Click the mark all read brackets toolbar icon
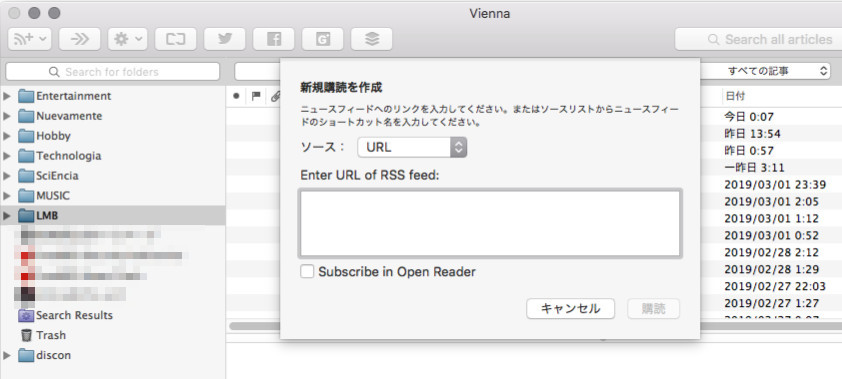 click(176, 39)
